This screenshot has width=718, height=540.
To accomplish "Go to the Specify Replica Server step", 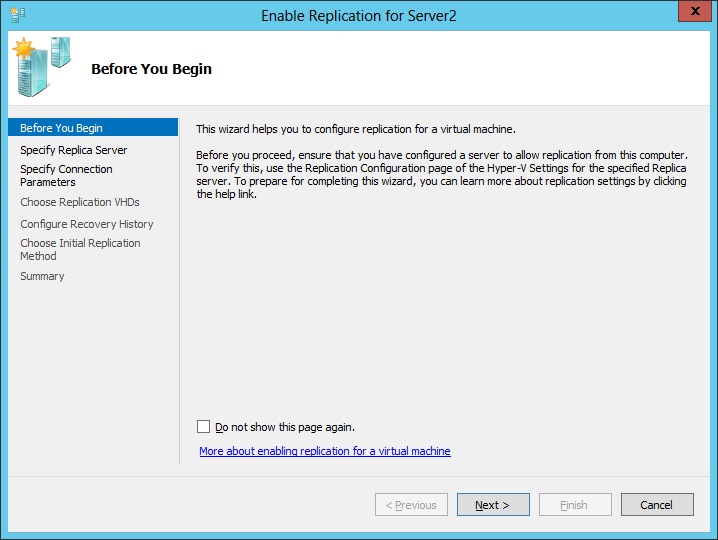I will tap(74, 150).
